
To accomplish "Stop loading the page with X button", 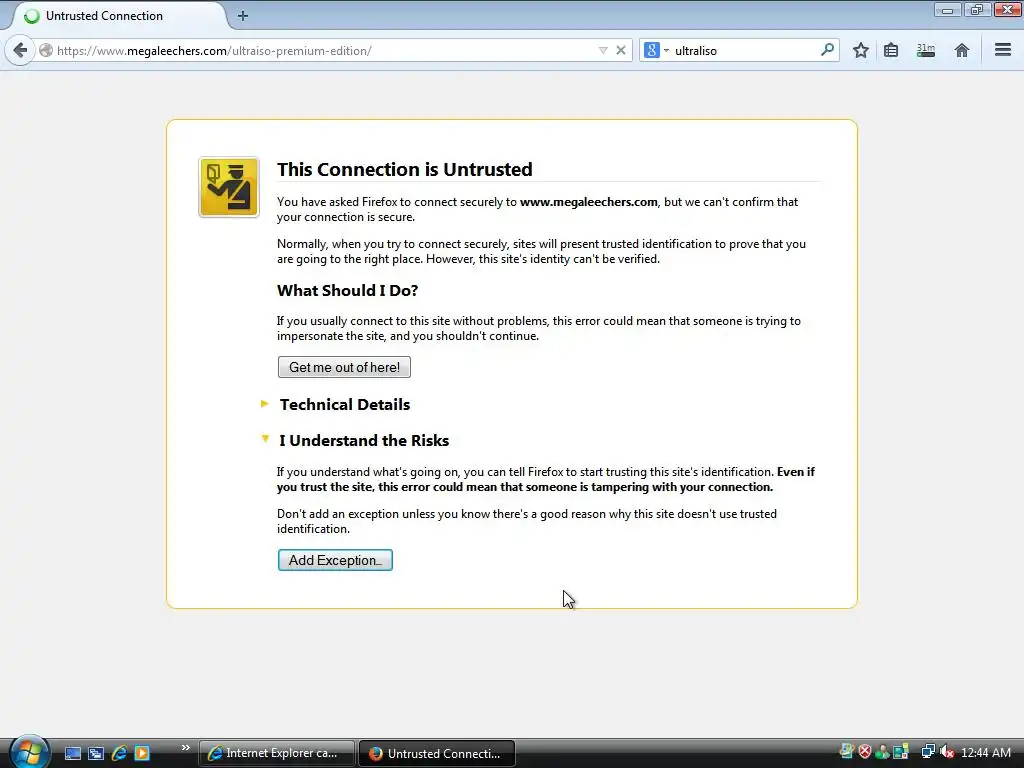I will click(621, 50).
